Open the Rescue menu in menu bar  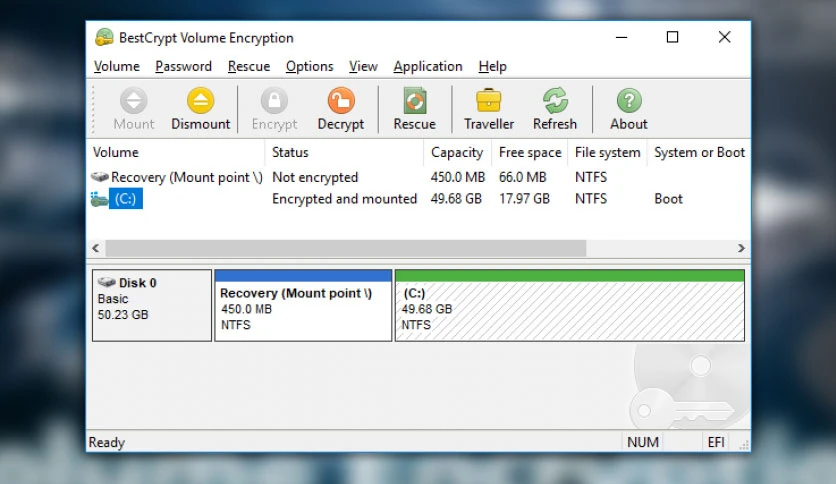pos(249,66)
